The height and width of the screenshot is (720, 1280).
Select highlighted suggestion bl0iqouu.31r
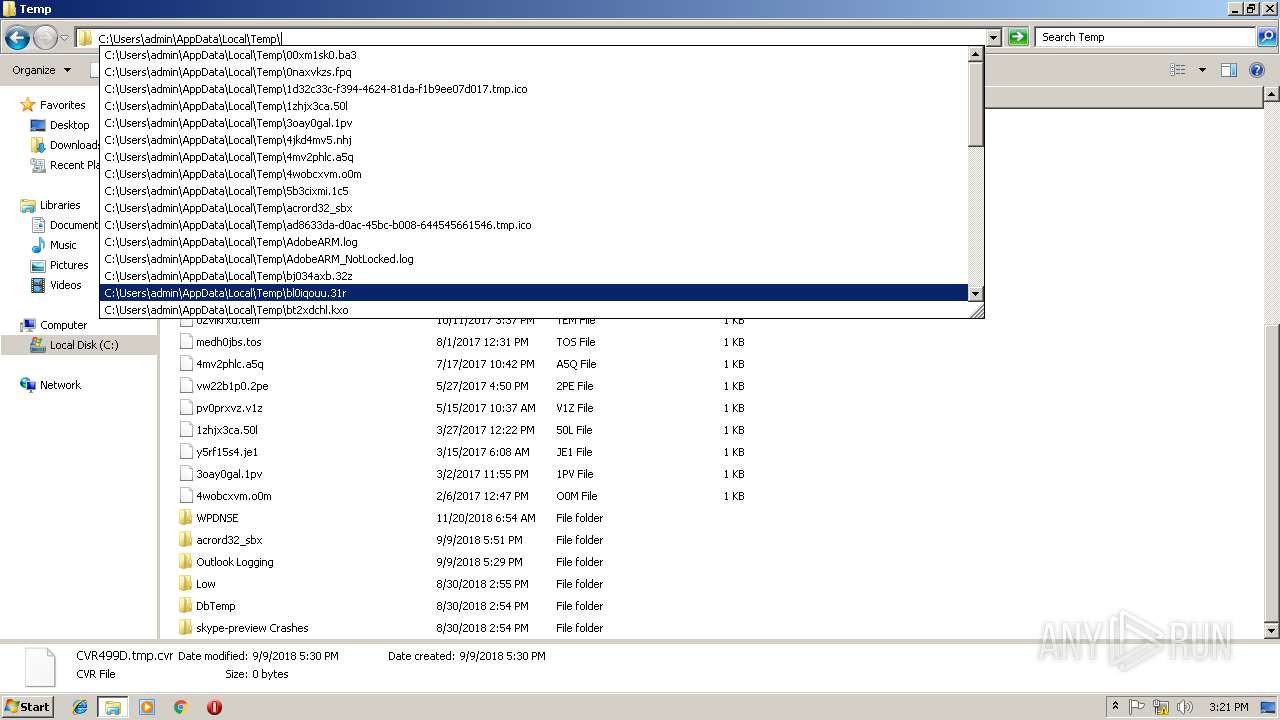click(534, 293)
